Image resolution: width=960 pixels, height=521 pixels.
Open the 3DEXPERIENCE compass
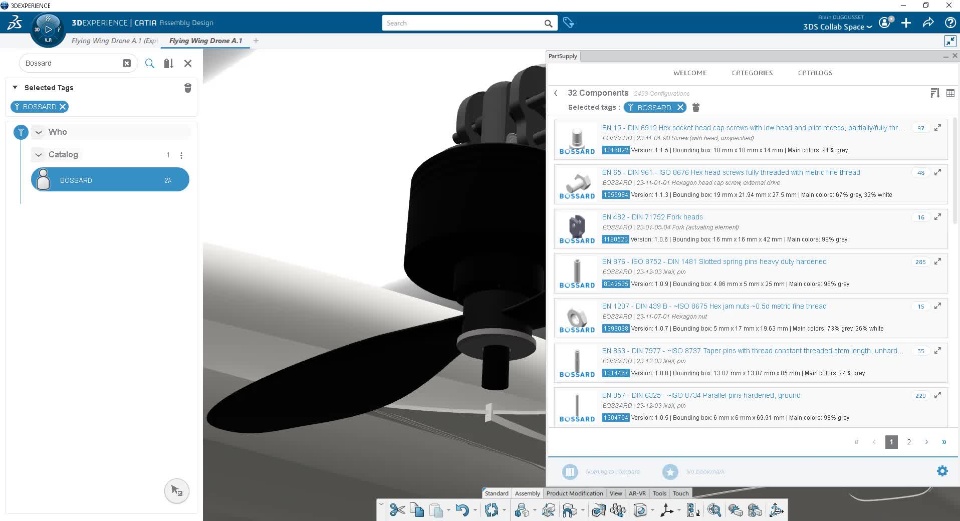tap(48, 29)
